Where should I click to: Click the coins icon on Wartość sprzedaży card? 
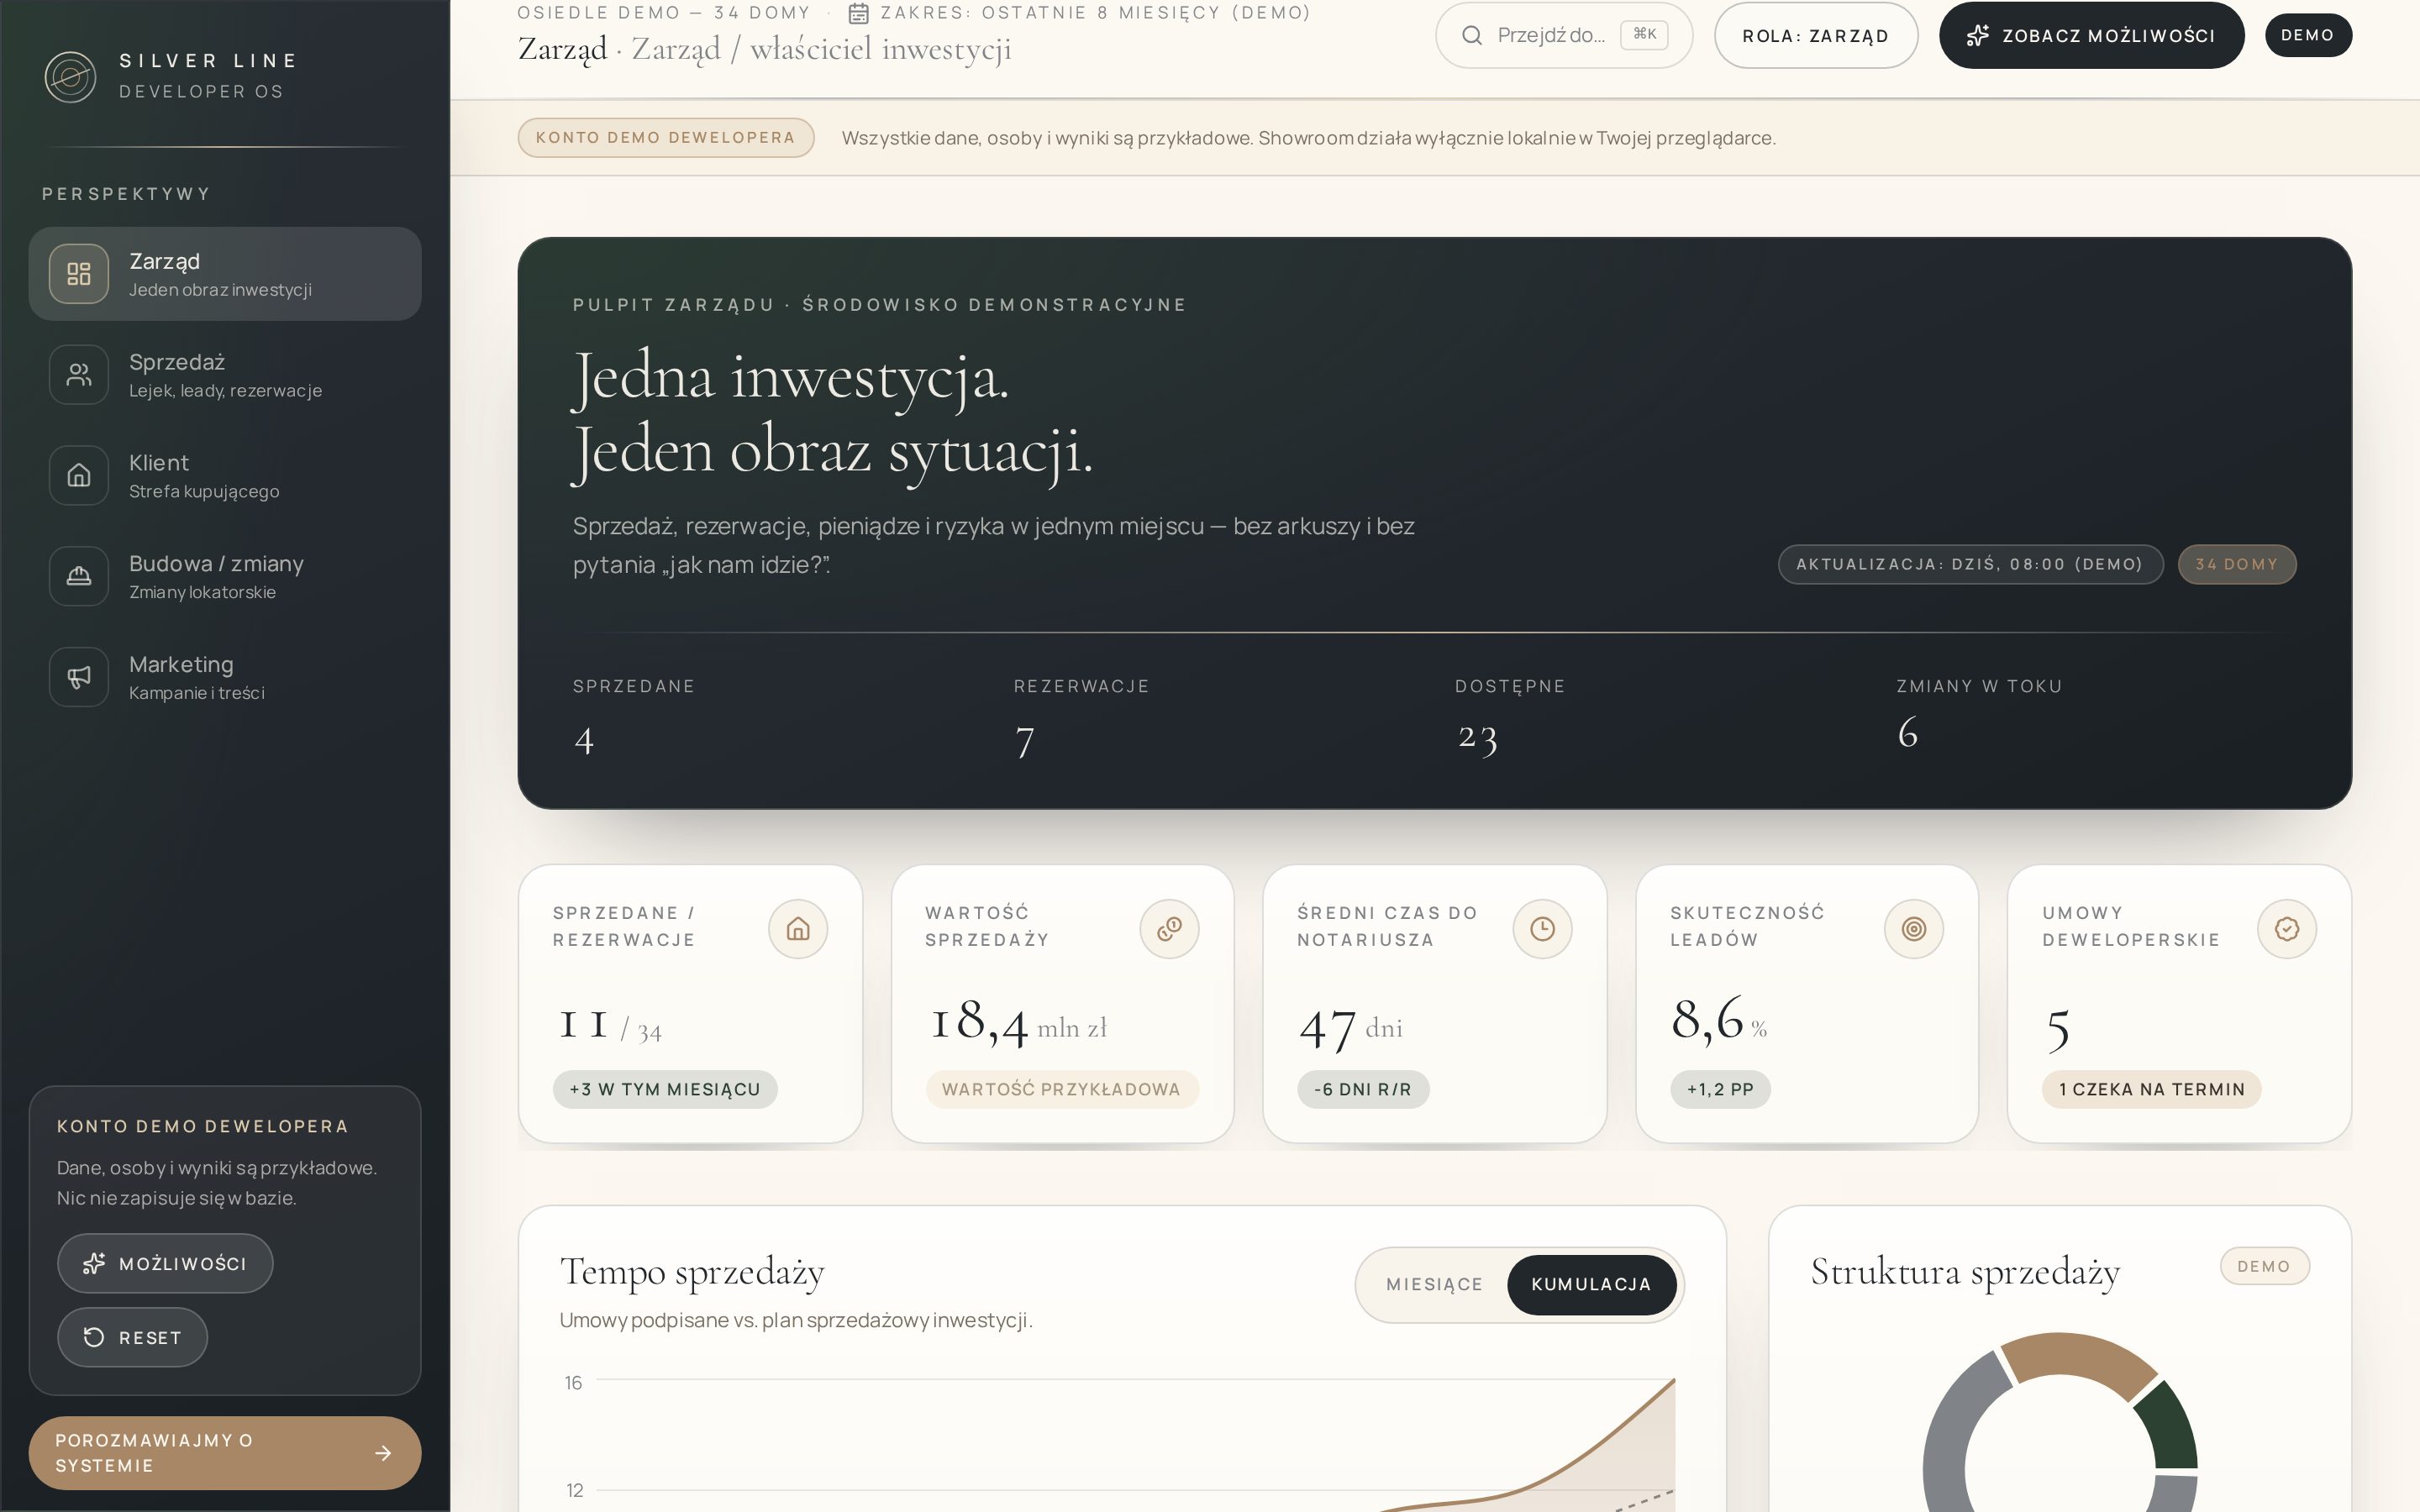tap(1170, 929)
